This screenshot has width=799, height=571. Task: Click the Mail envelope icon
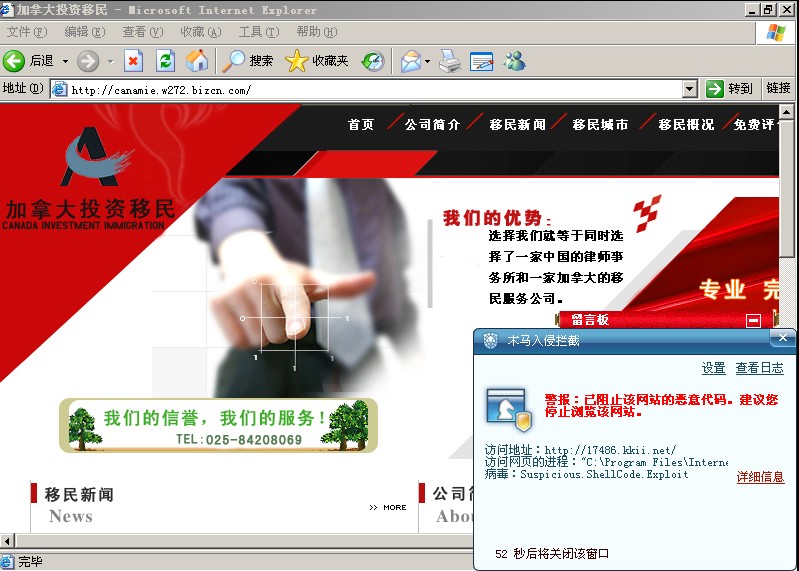[410, 61]
